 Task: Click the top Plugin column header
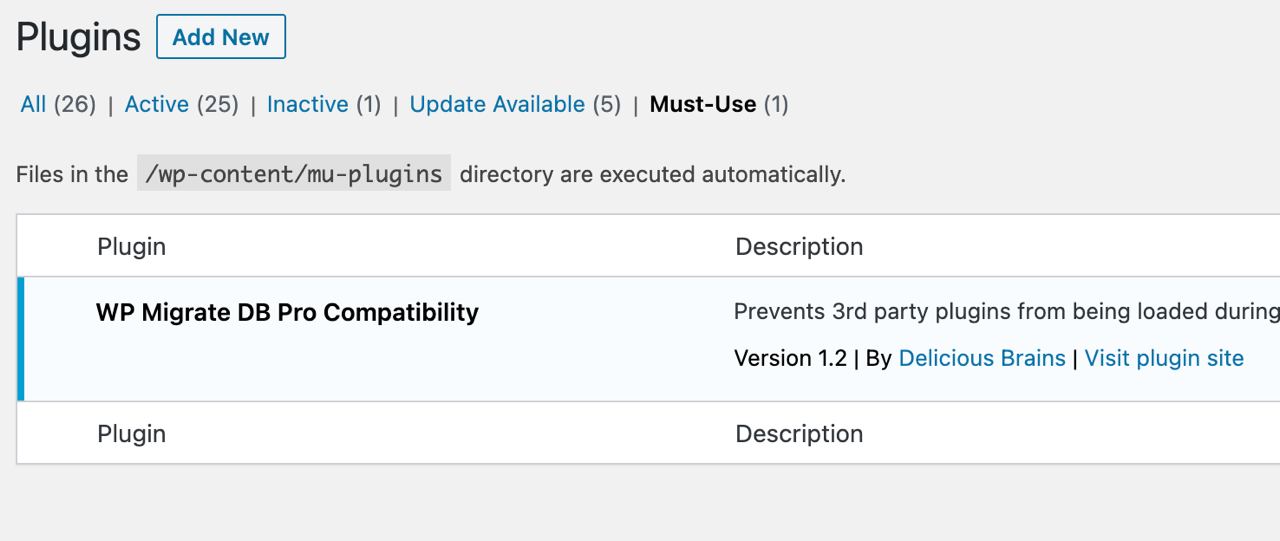click(132, 246)
